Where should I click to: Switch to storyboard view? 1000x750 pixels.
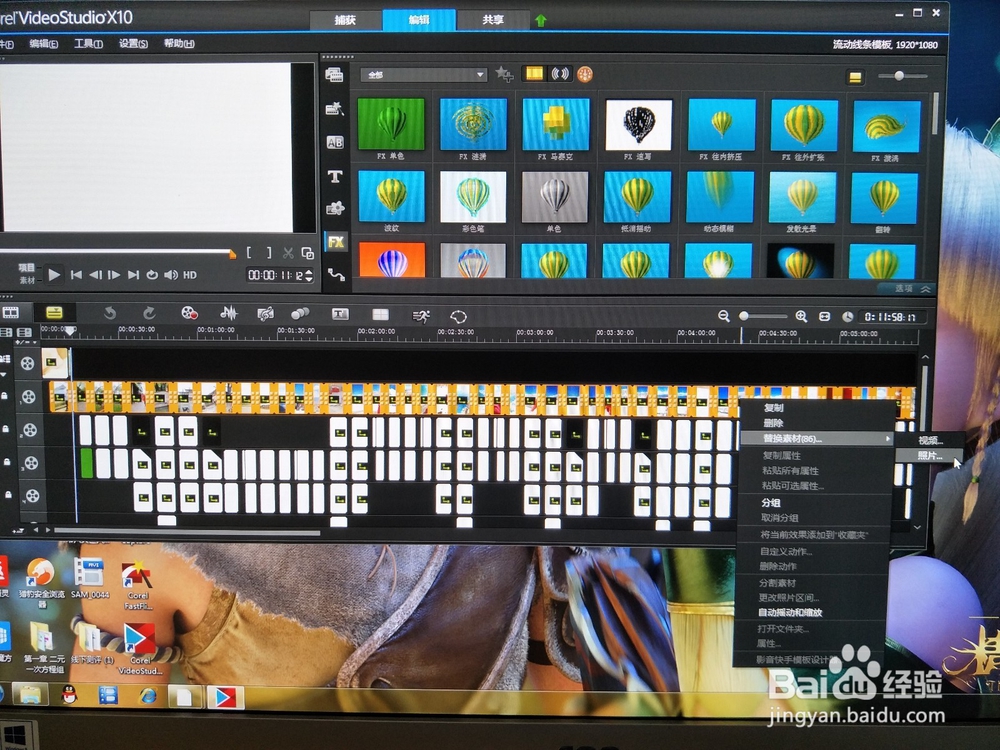click(11, 312)
